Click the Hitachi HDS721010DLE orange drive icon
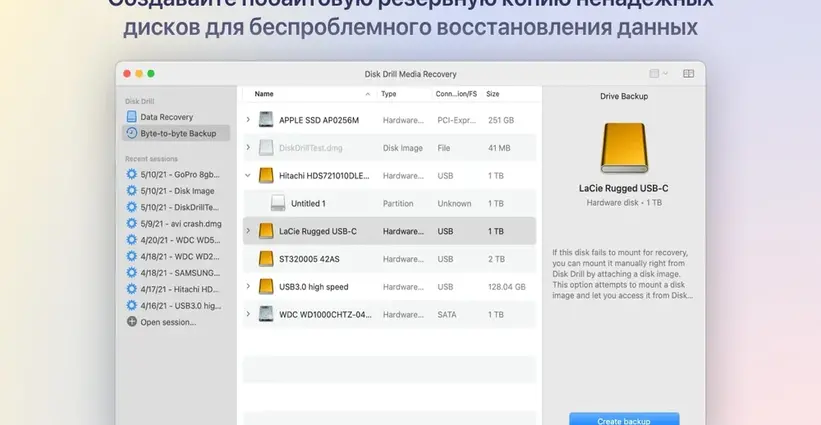The image size is (821, 425). click(x=266, y=175)
